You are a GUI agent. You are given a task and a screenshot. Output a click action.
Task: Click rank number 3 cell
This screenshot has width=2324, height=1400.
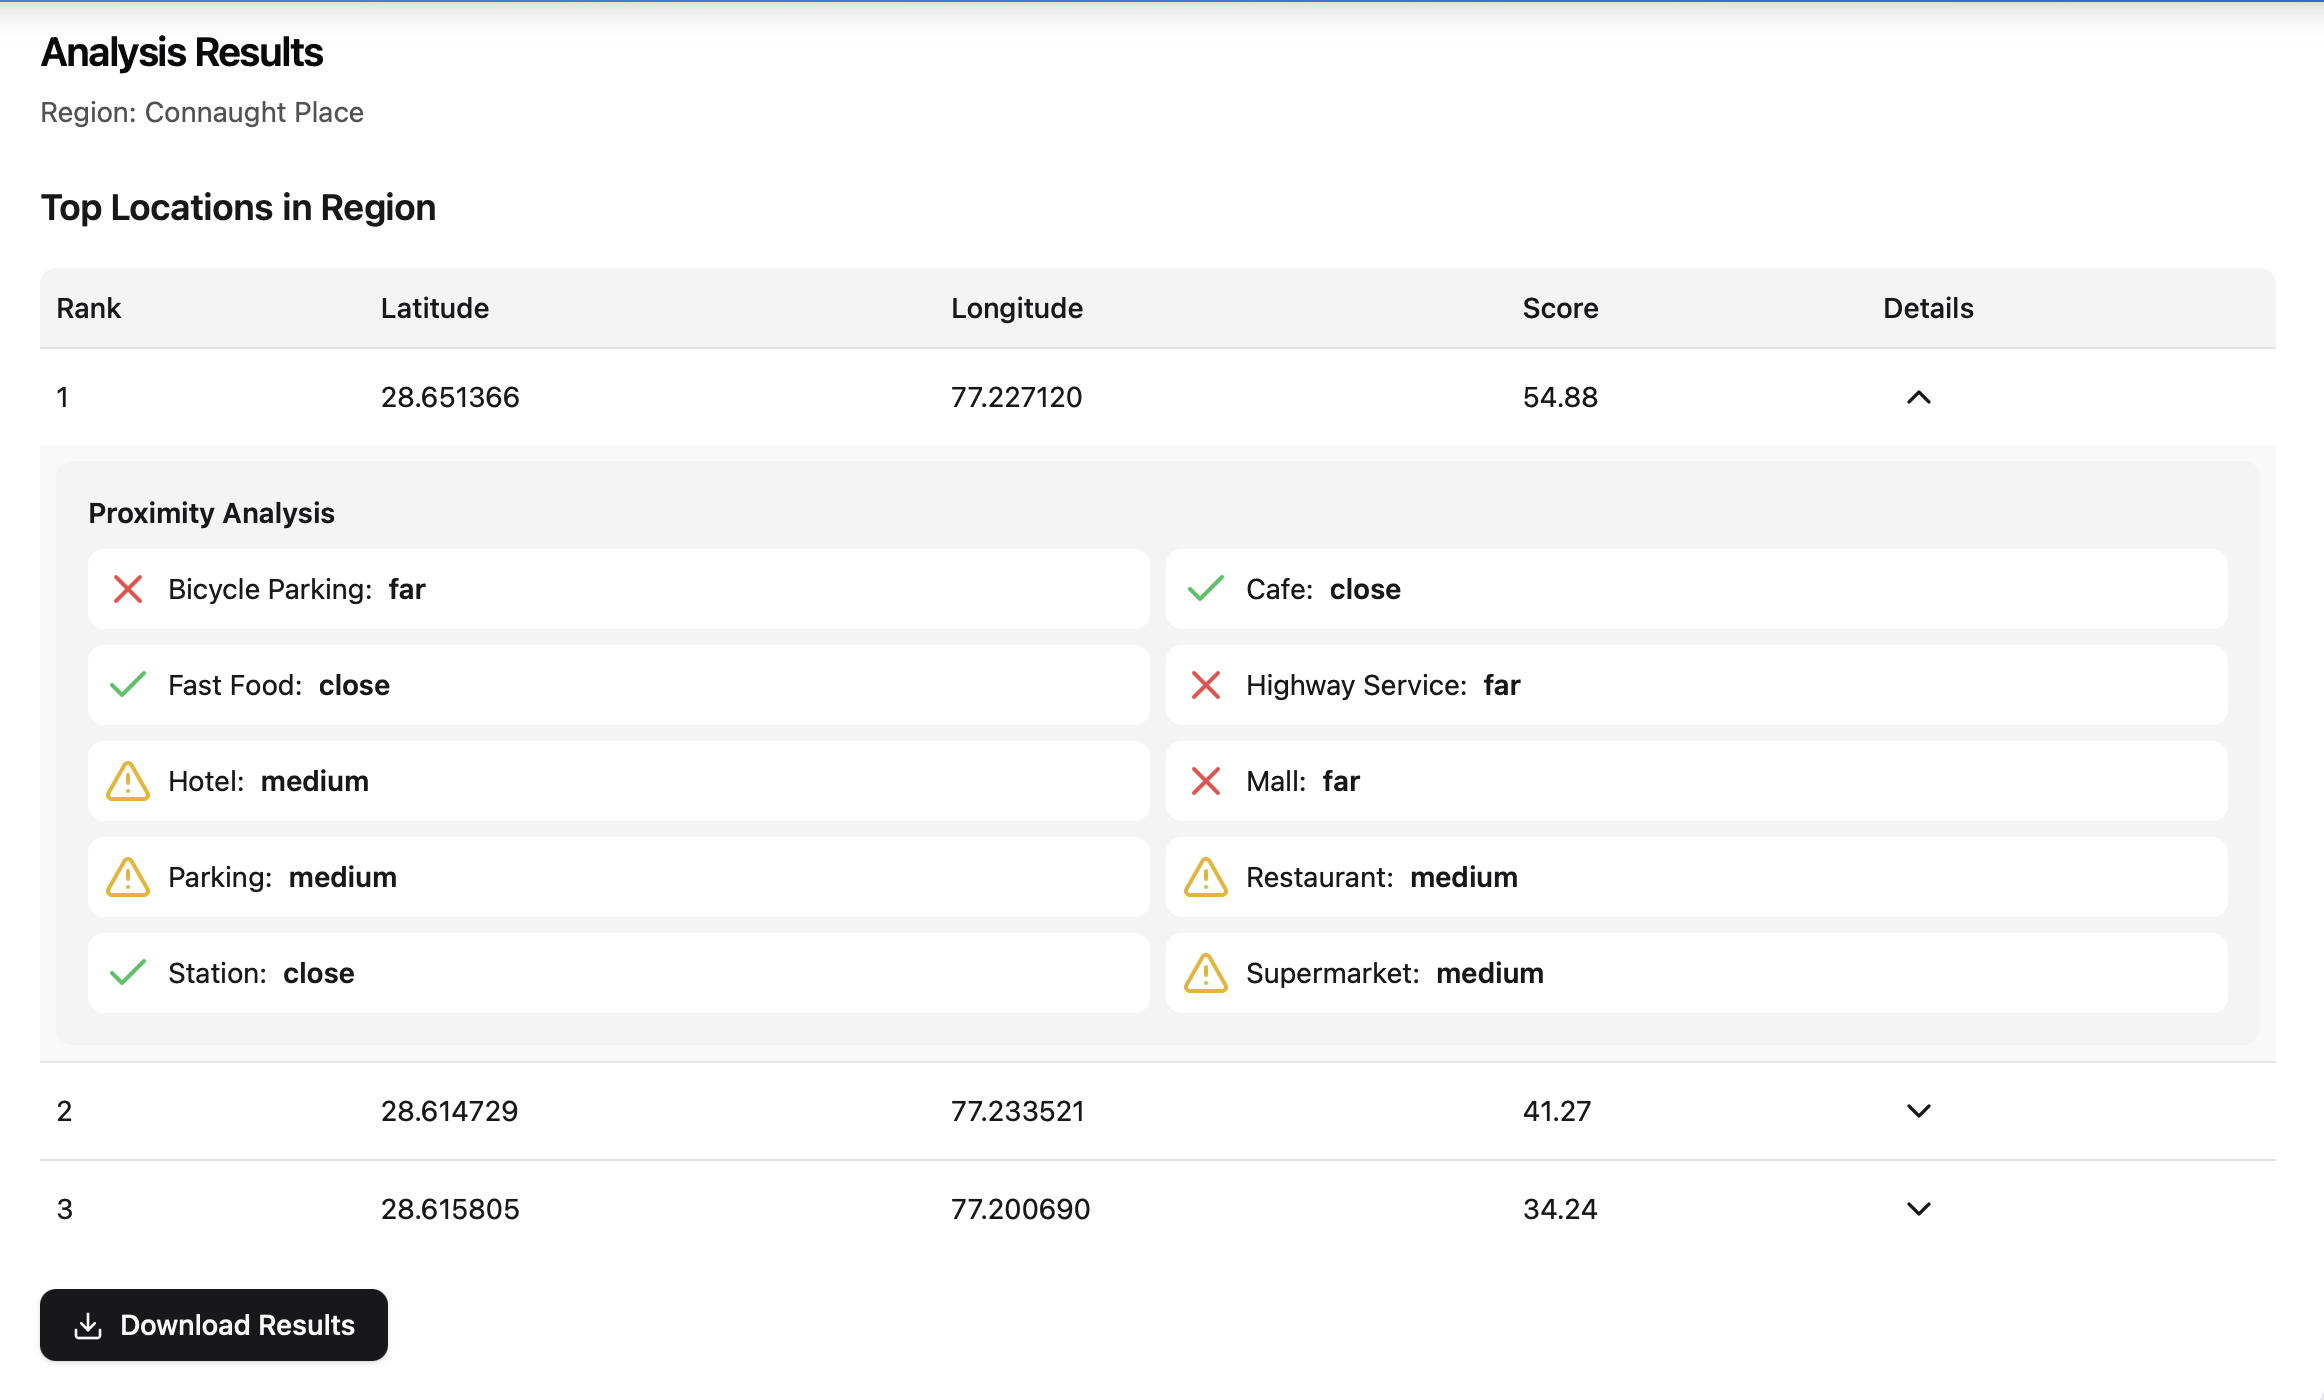[x=65, y=1209]
